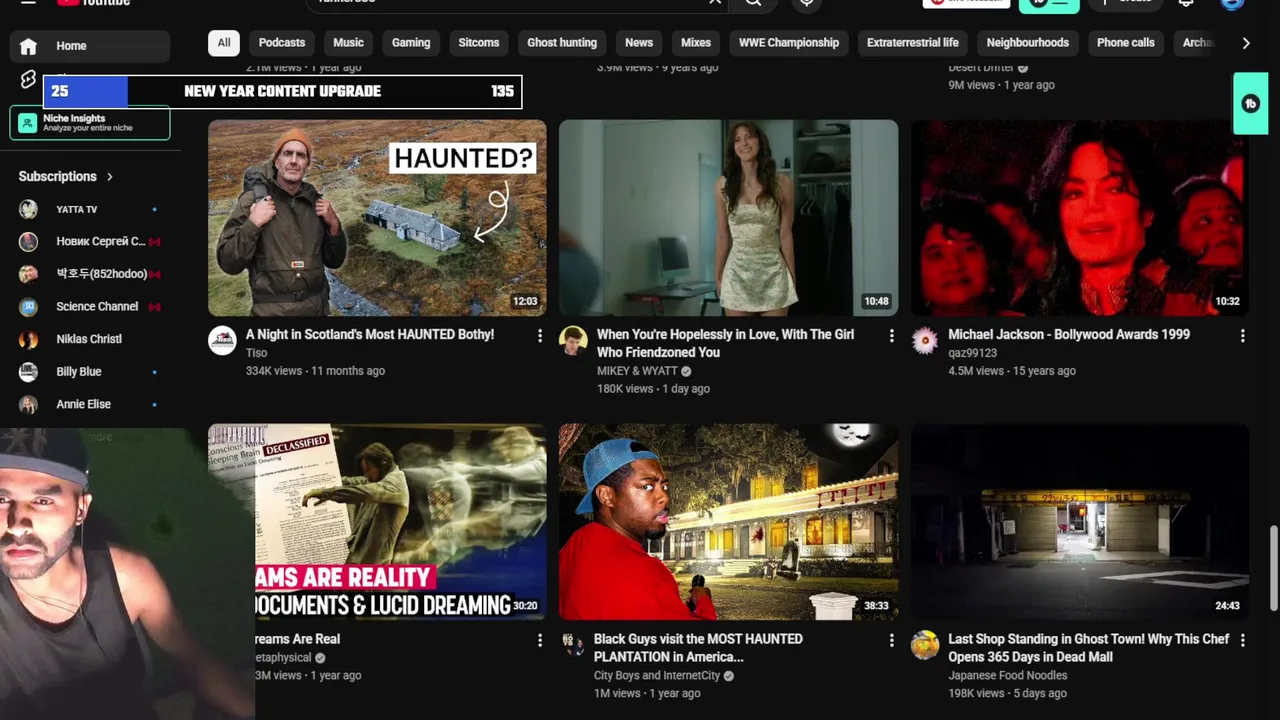Click the title Black Guys visit the MOST HAUNTED PLANTATION
1280x720 pixels.
[698, 648]
